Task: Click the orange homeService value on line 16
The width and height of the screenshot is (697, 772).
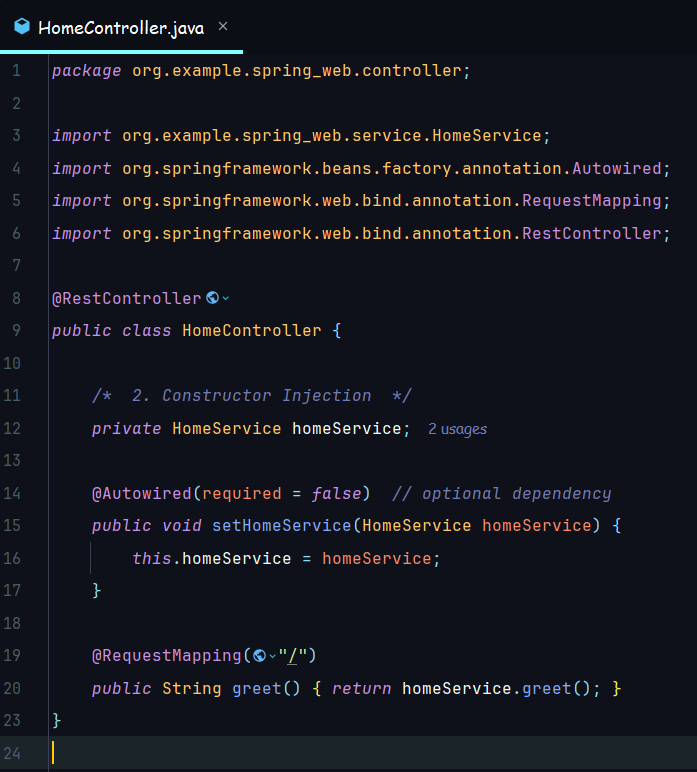Action: click(x=377, y=558)
